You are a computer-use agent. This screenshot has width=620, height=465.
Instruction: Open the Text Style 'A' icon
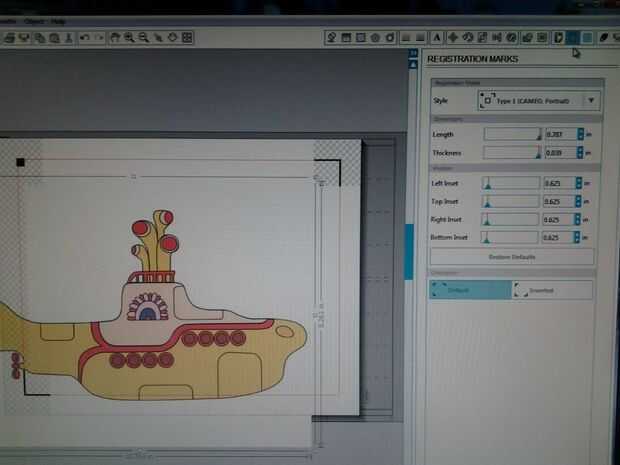pos(437,38)
